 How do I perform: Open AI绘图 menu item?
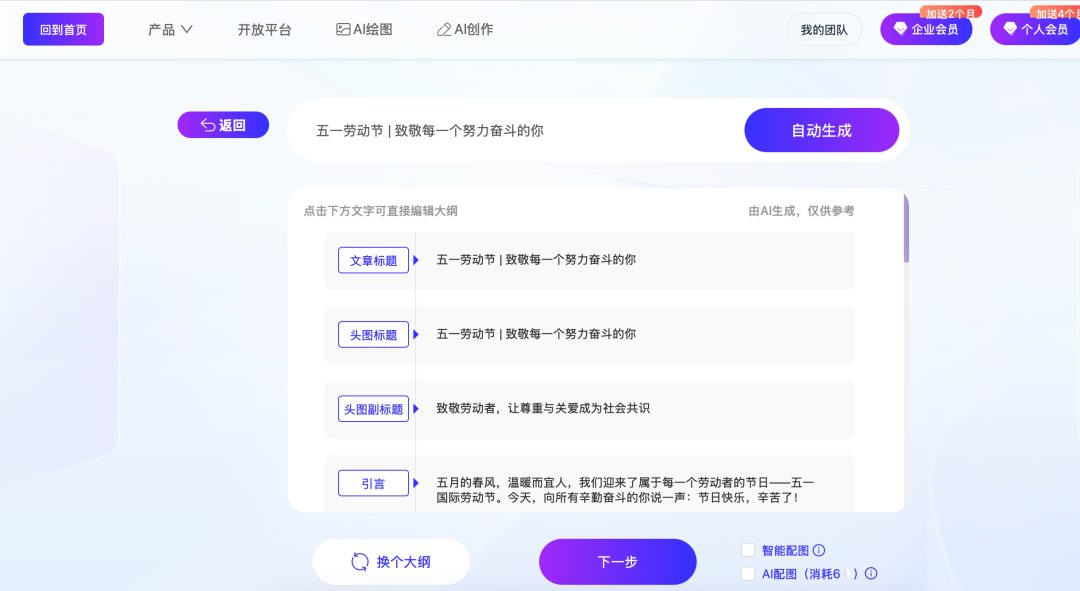click(364, 30)
